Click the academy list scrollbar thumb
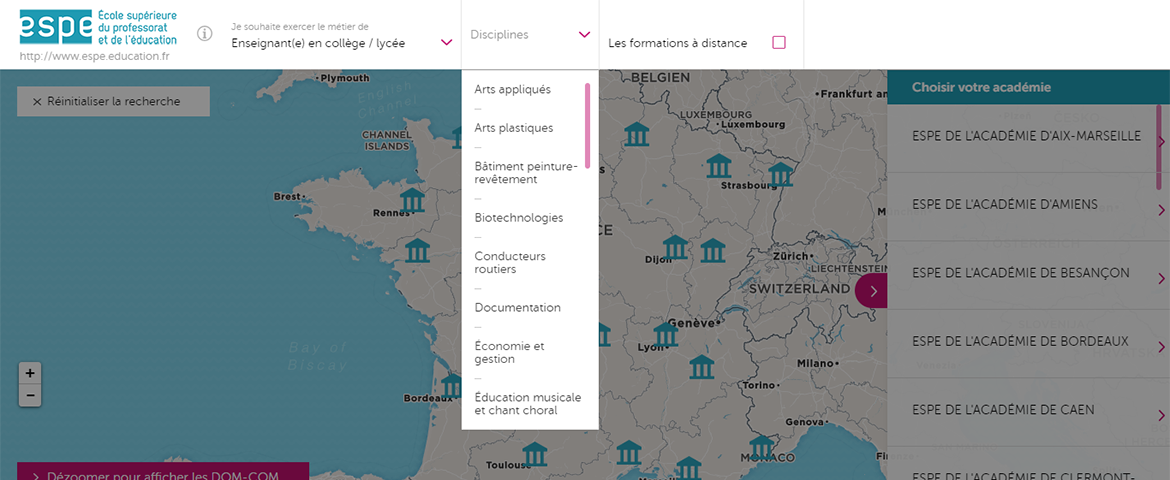The width and height of the screenshot is (1170, 480). tap(1160, 146)
